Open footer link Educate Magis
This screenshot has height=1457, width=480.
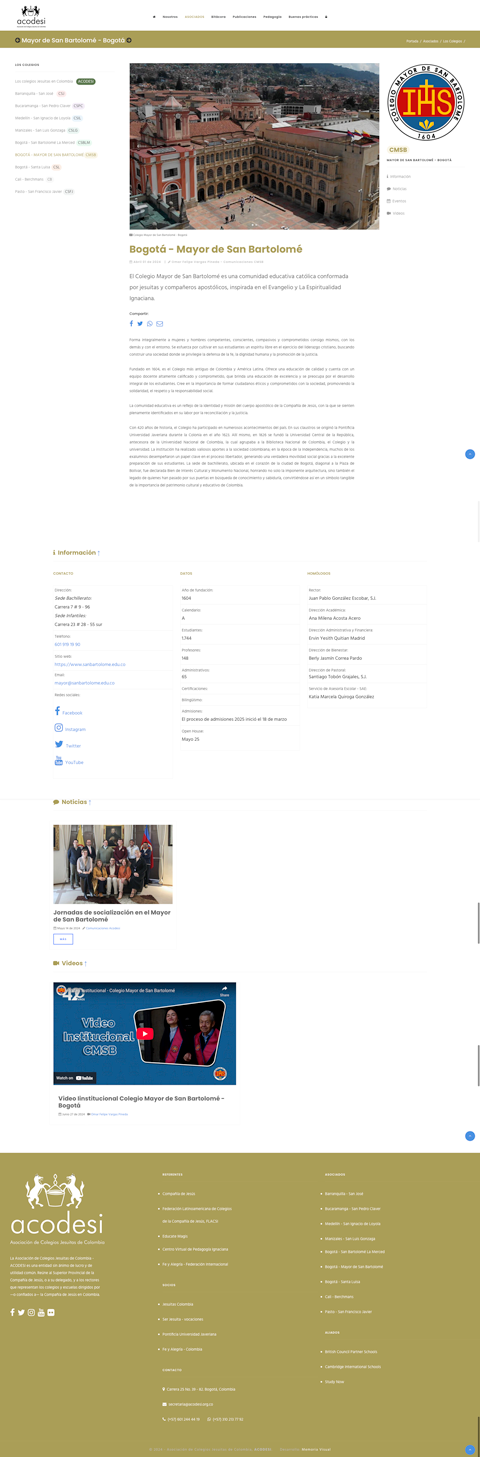175,1236
